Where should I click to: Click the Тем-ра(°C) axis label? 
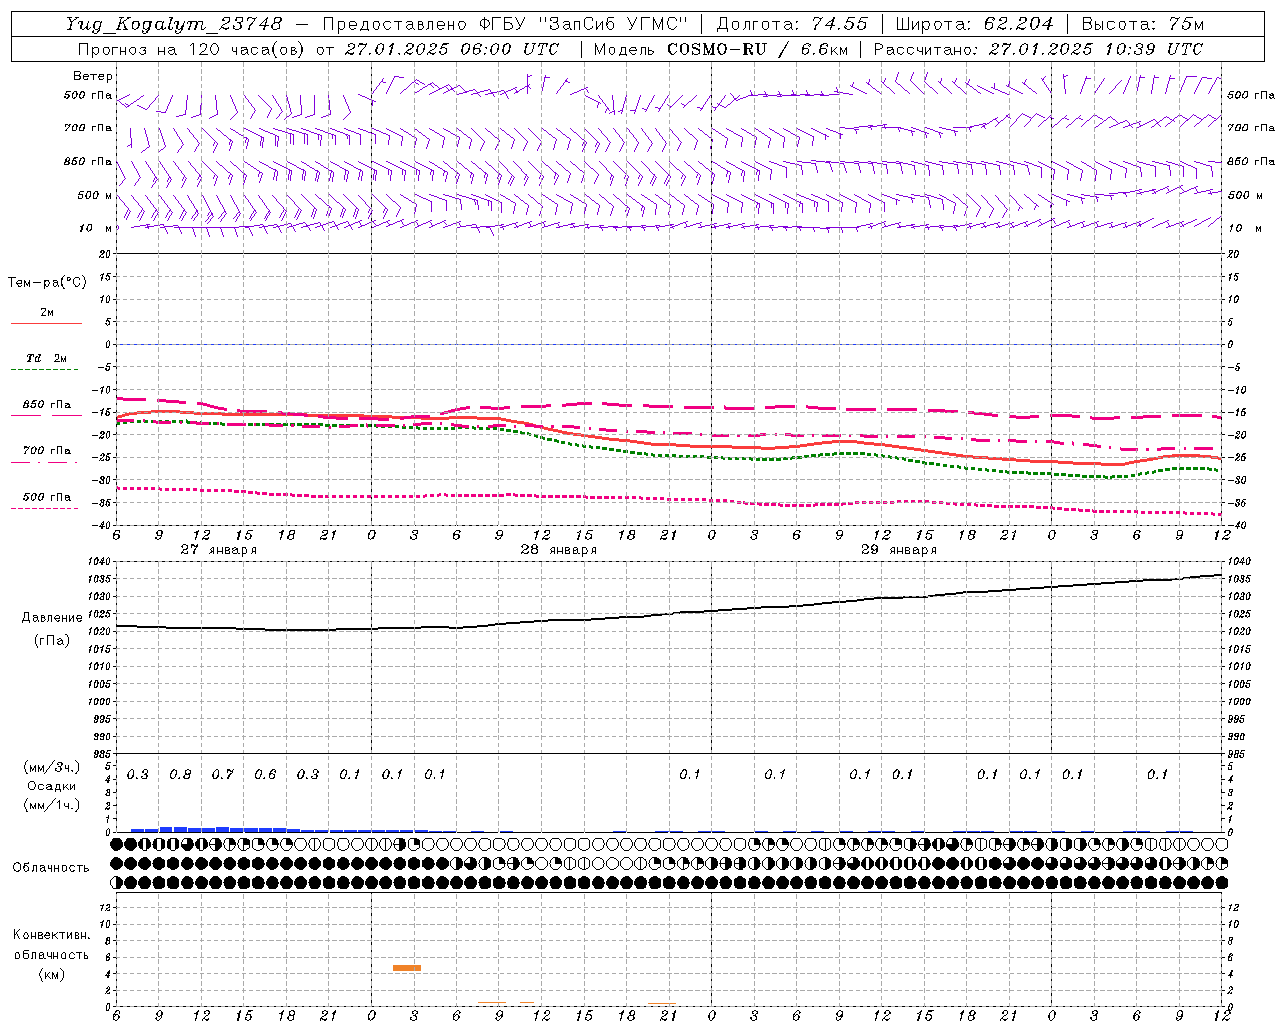click(47, 283)
